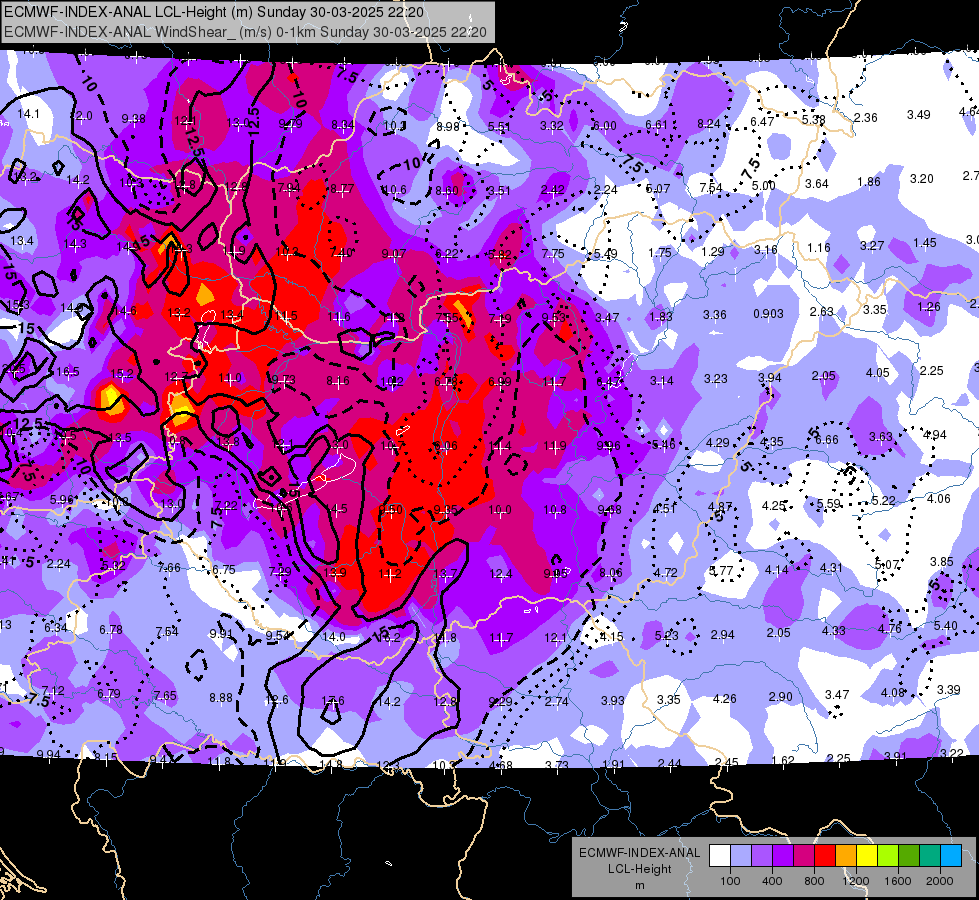Click the lime green swatch in the legend
Screen dimensions: 979x900
888,856
